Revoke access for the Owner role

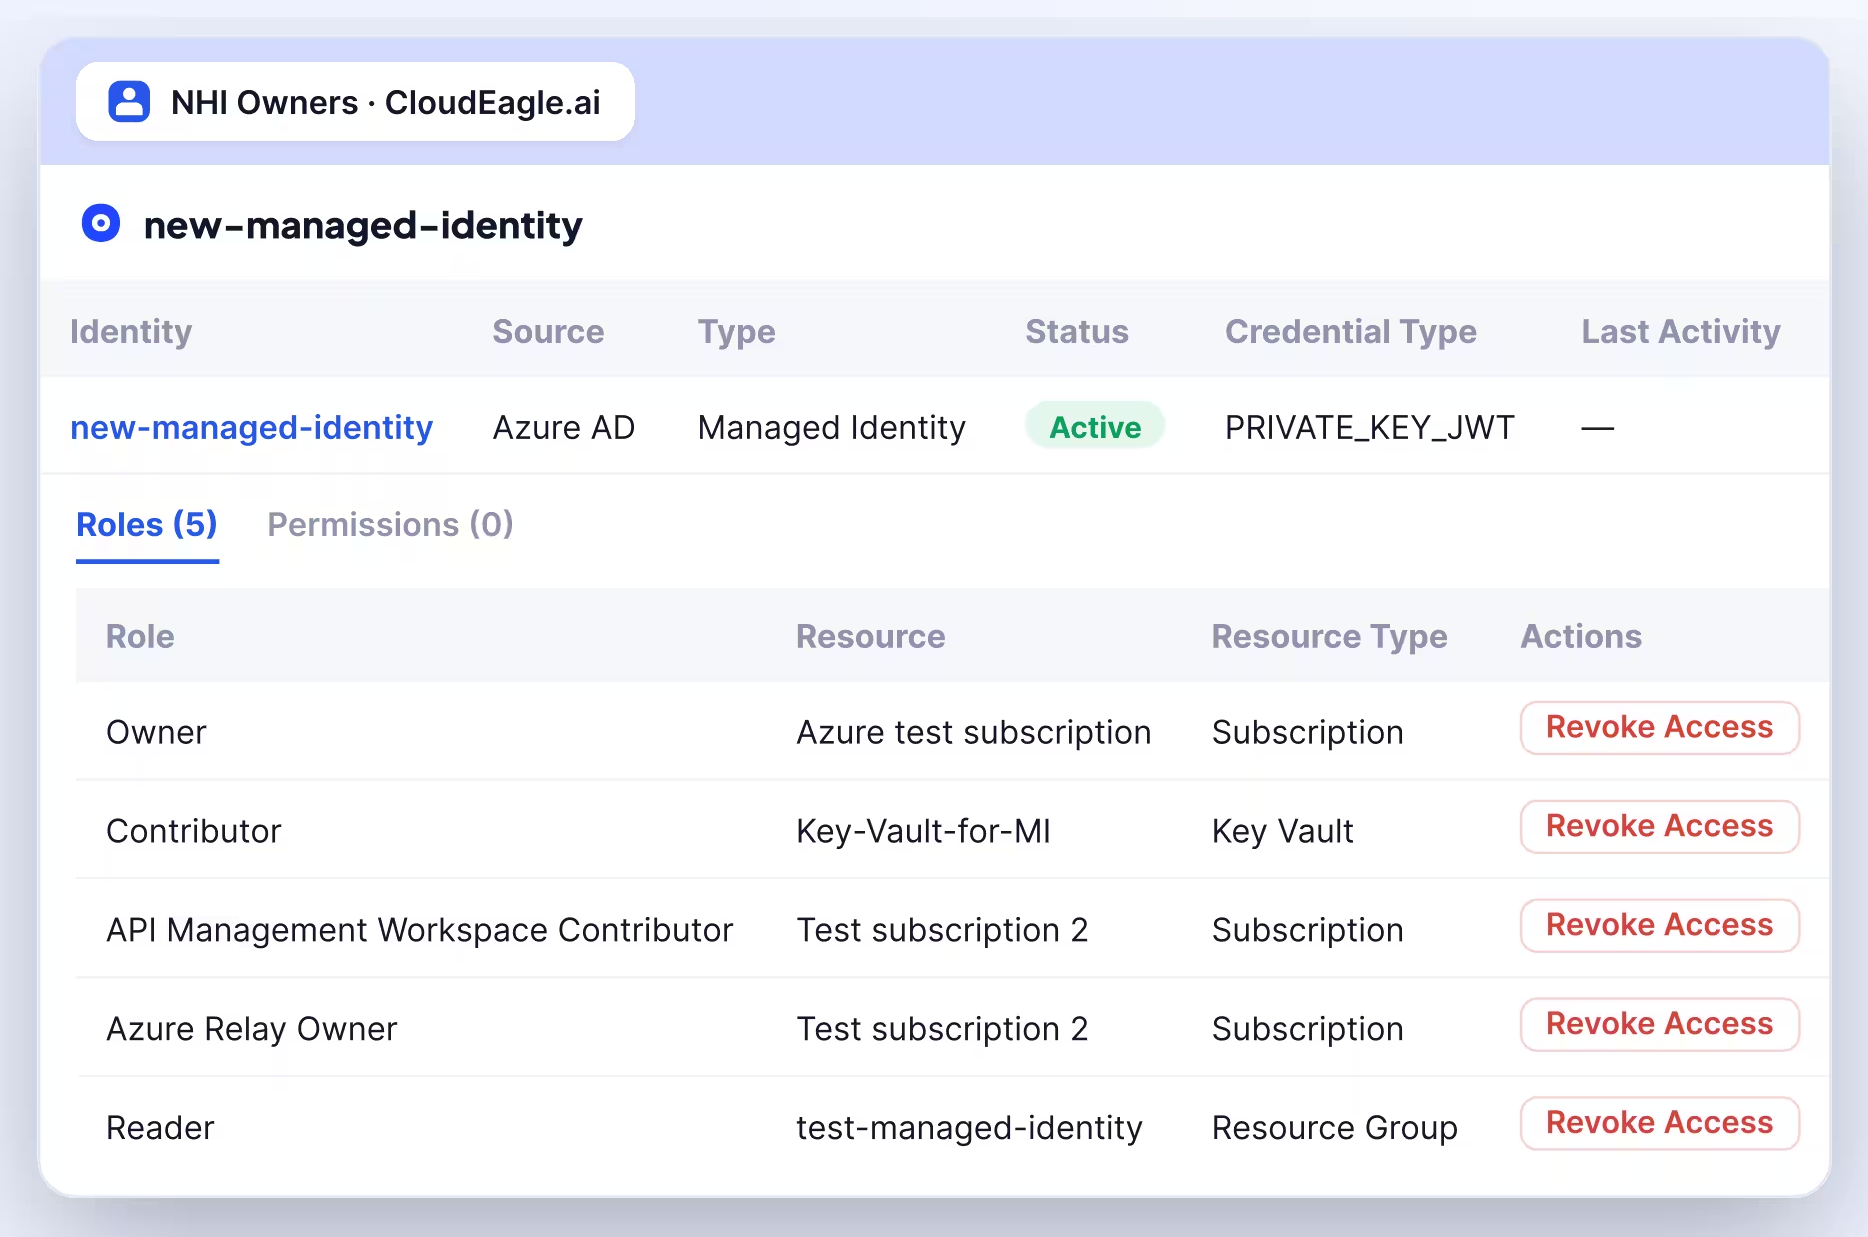tap(1659, 728)
